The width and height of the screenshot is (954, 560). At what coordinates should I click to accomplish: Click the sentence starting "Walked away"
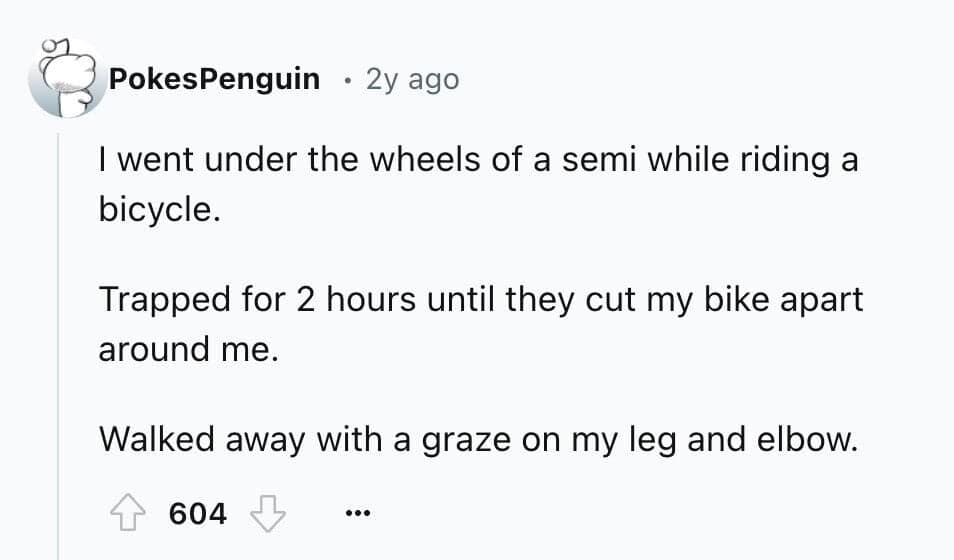478,439
